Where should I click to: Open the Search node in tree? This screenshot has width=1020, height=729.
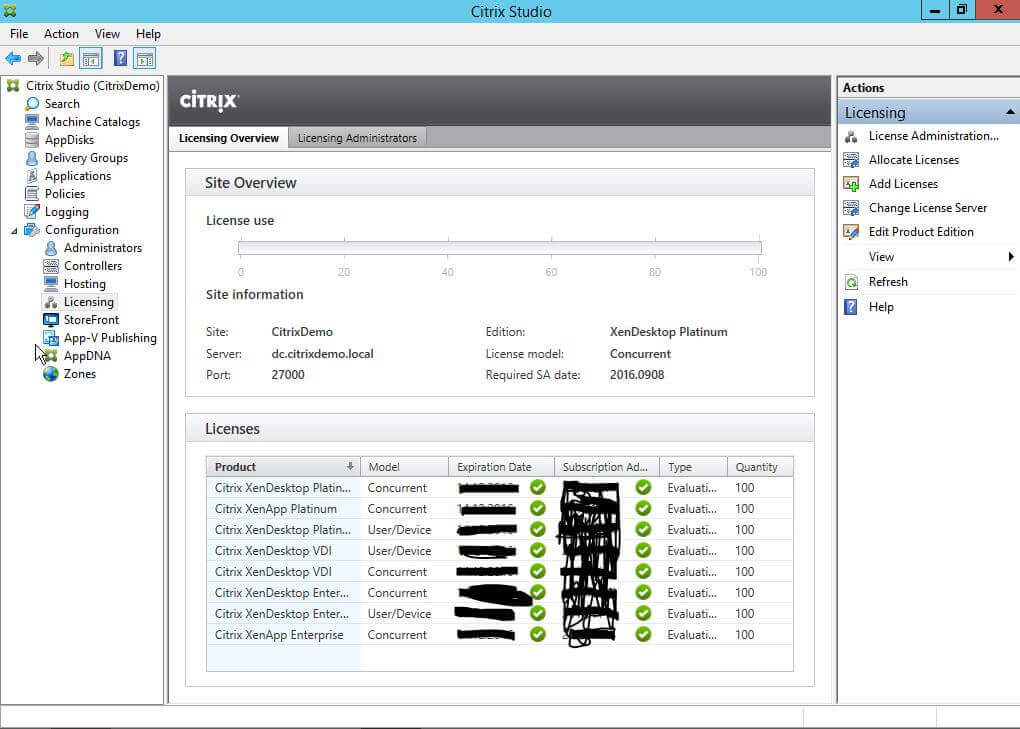tap(62, 104)
